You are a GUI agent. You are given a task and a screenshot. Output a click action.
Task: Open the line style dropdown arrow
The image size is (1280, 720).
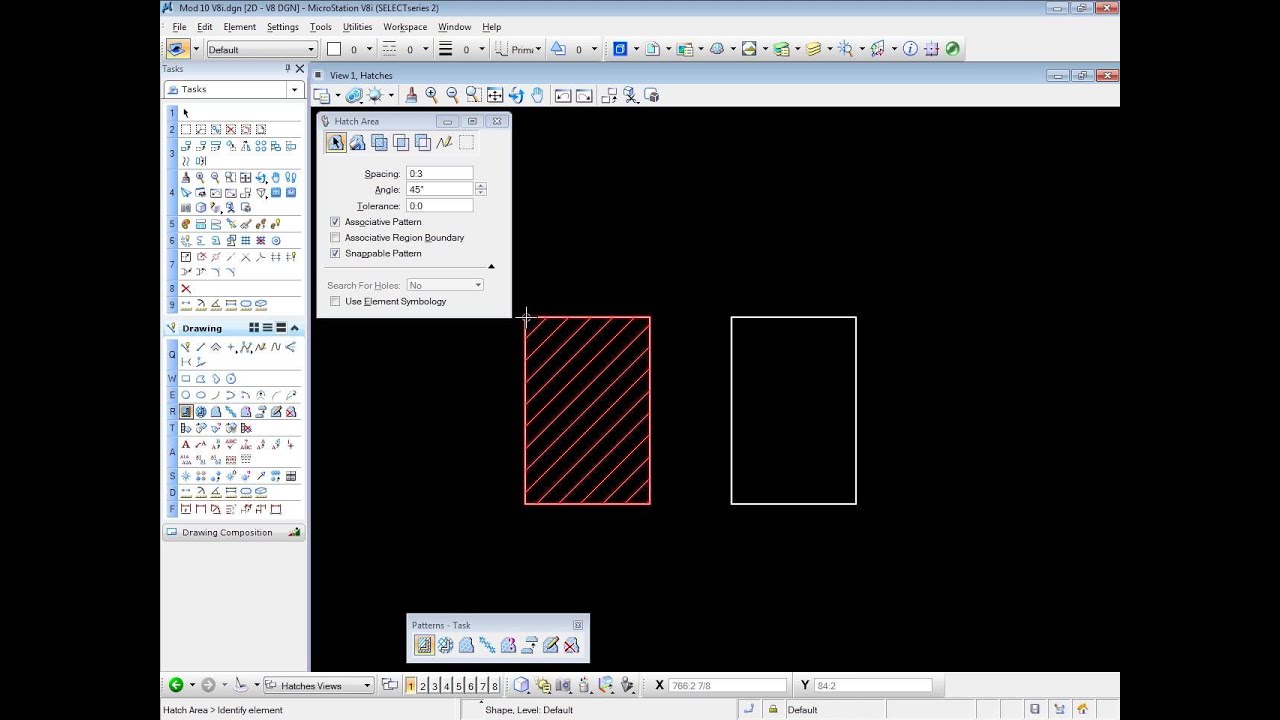(425, 49)
